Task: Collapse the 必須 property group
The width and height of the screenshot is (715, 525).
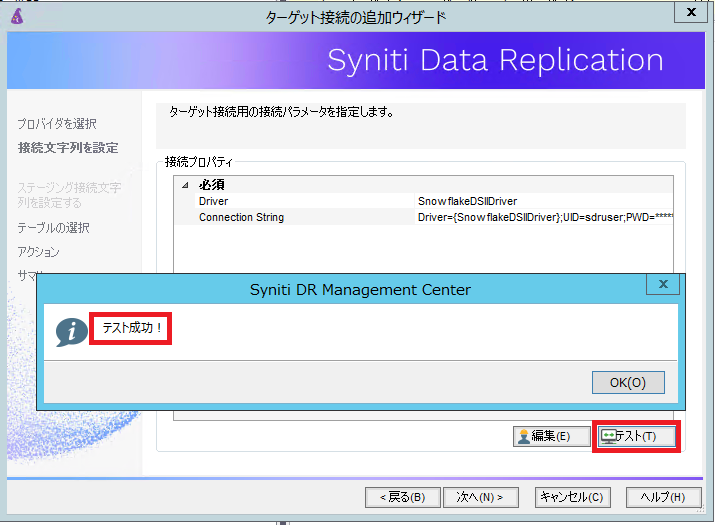Action: (x=185, y=185)
